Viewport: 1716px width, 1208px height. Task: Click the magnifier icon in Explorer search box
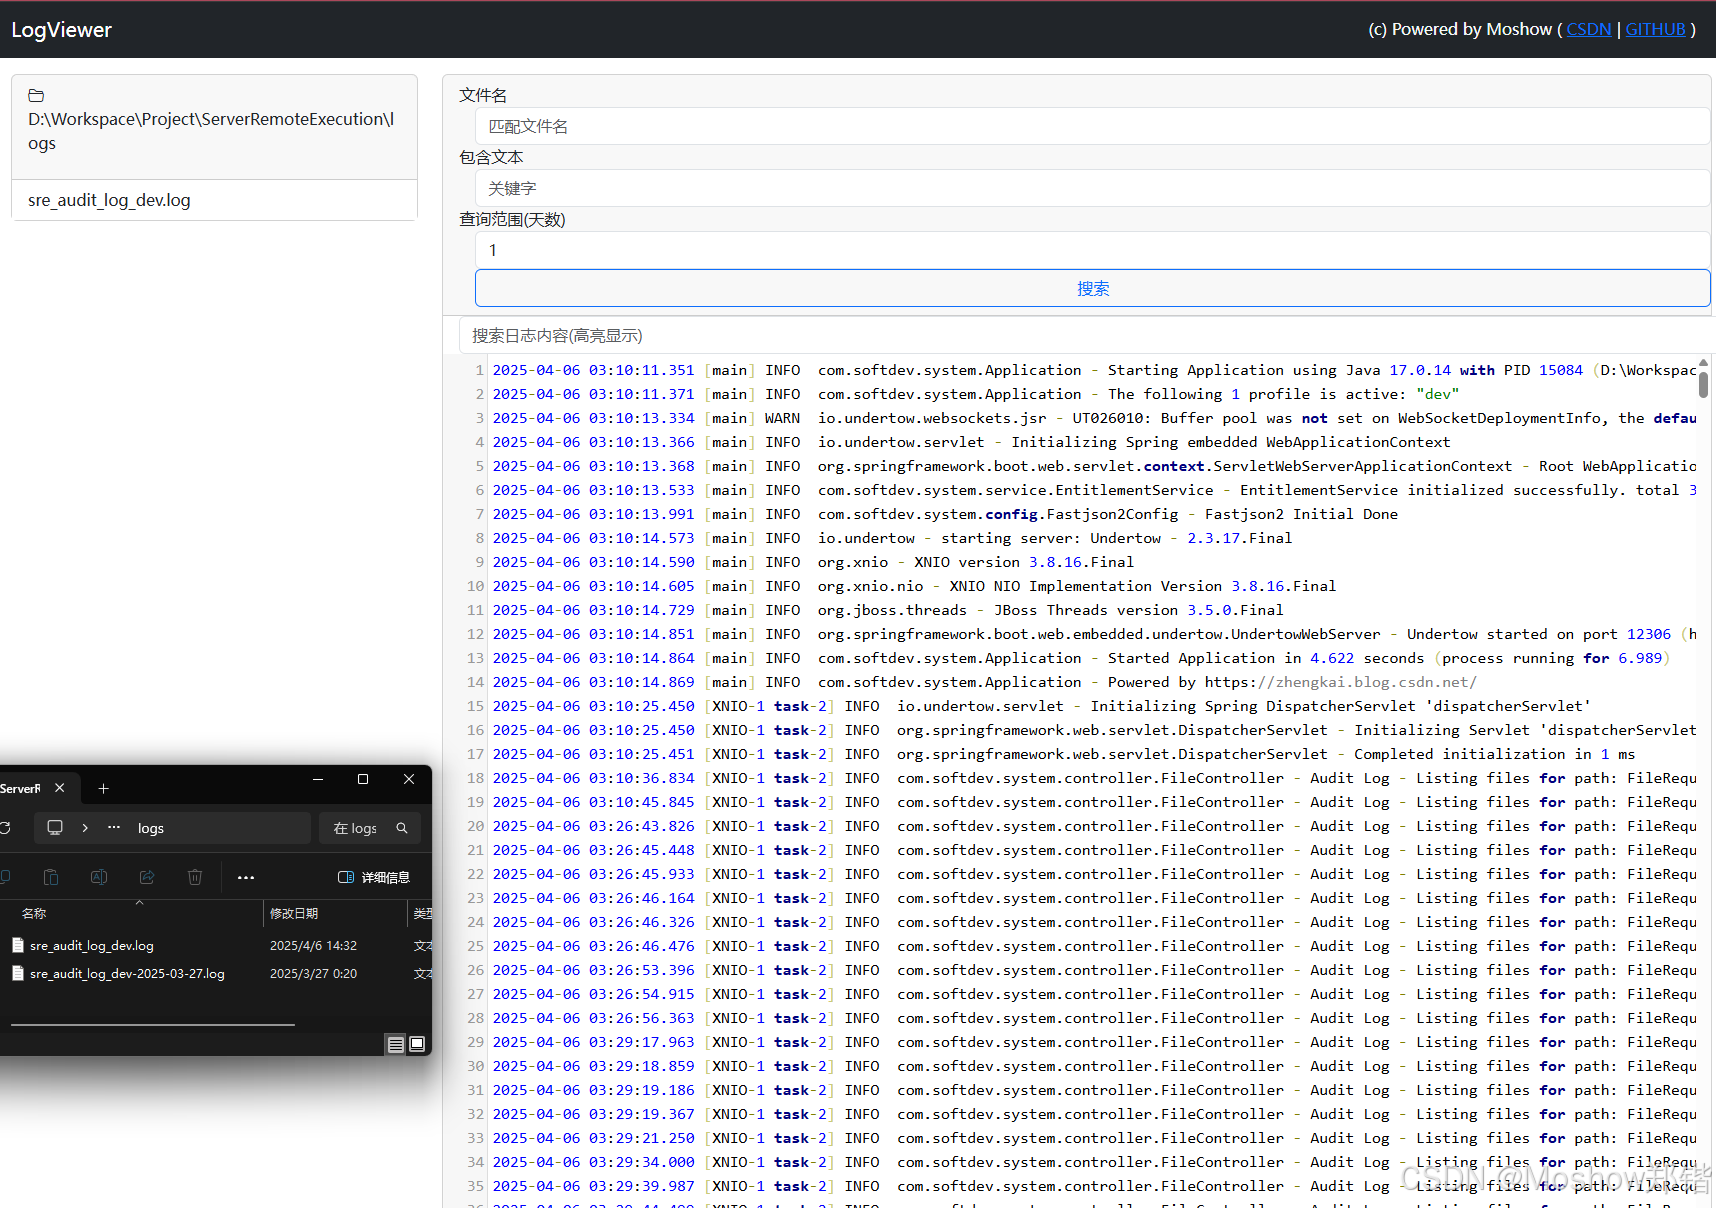402,828
